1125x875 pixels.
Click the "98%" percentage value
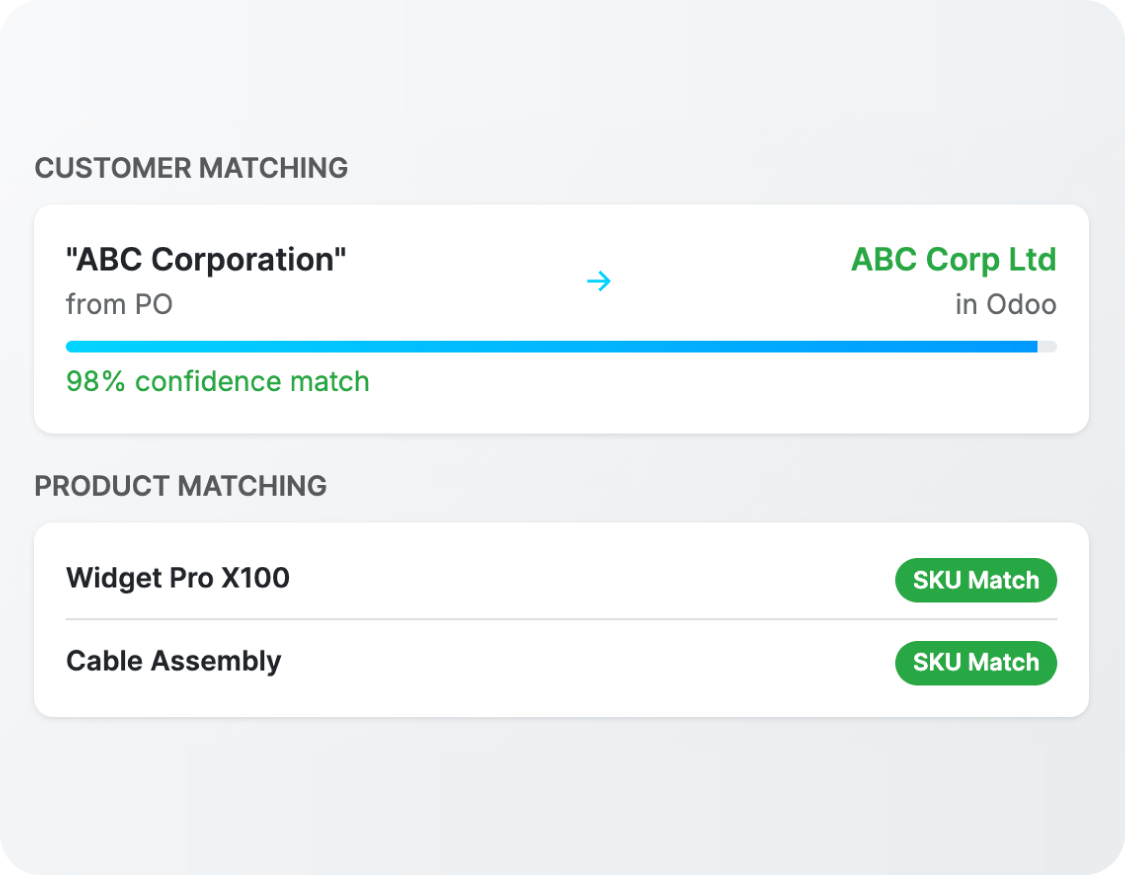click(x=96, y=381)
